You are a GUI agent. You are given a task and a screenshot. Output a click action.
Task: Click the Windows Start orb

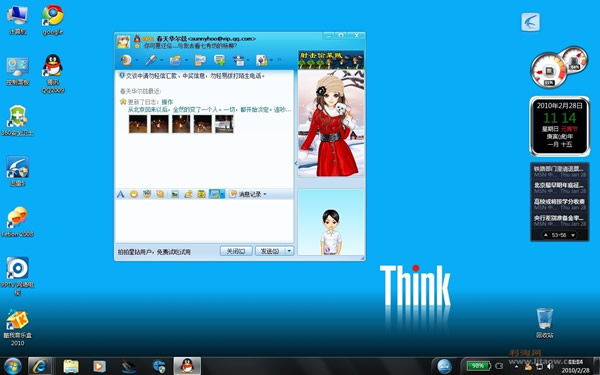(x=13, y=366)
